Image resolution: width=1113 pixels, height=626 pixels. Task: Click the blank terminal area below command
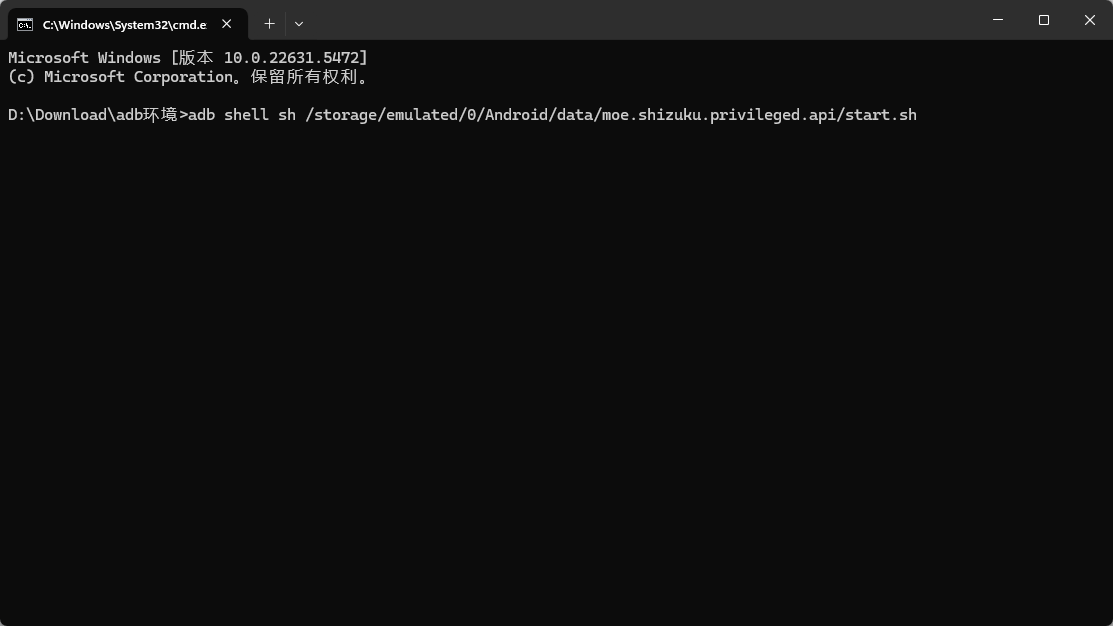coord(556,380)
